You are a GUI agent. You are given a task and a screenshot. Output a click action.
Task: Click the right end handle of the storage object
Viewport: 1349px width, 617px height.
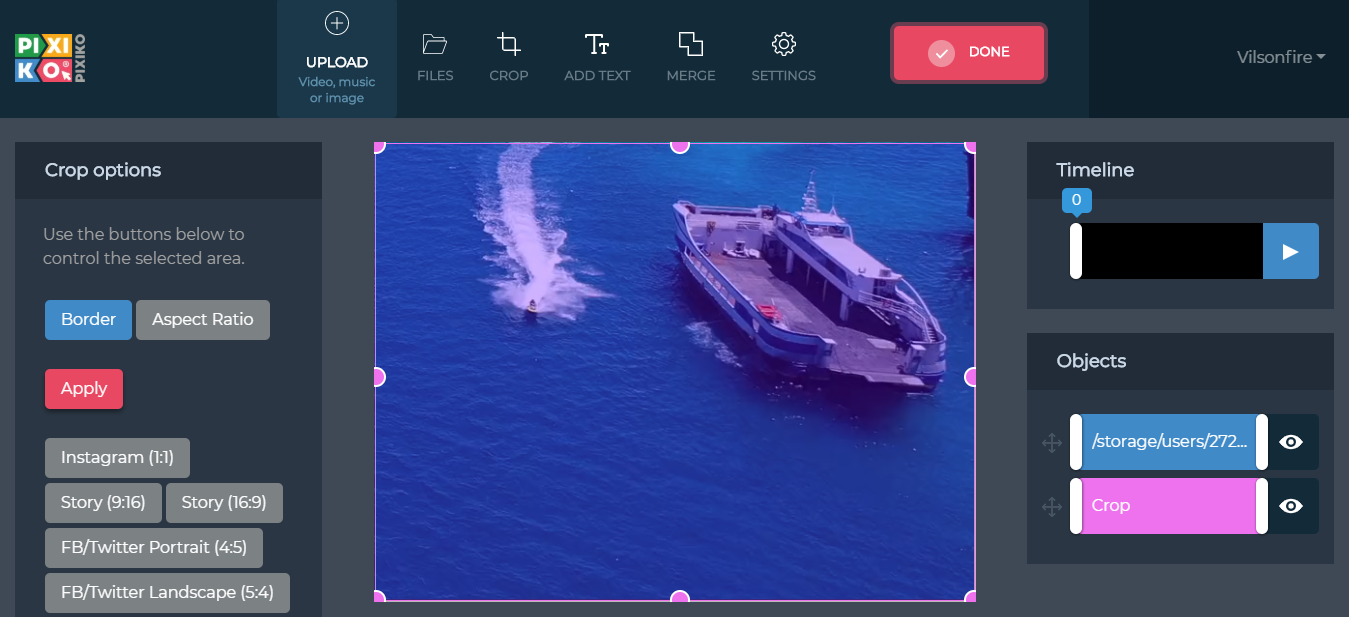[x=1262, y=442]
